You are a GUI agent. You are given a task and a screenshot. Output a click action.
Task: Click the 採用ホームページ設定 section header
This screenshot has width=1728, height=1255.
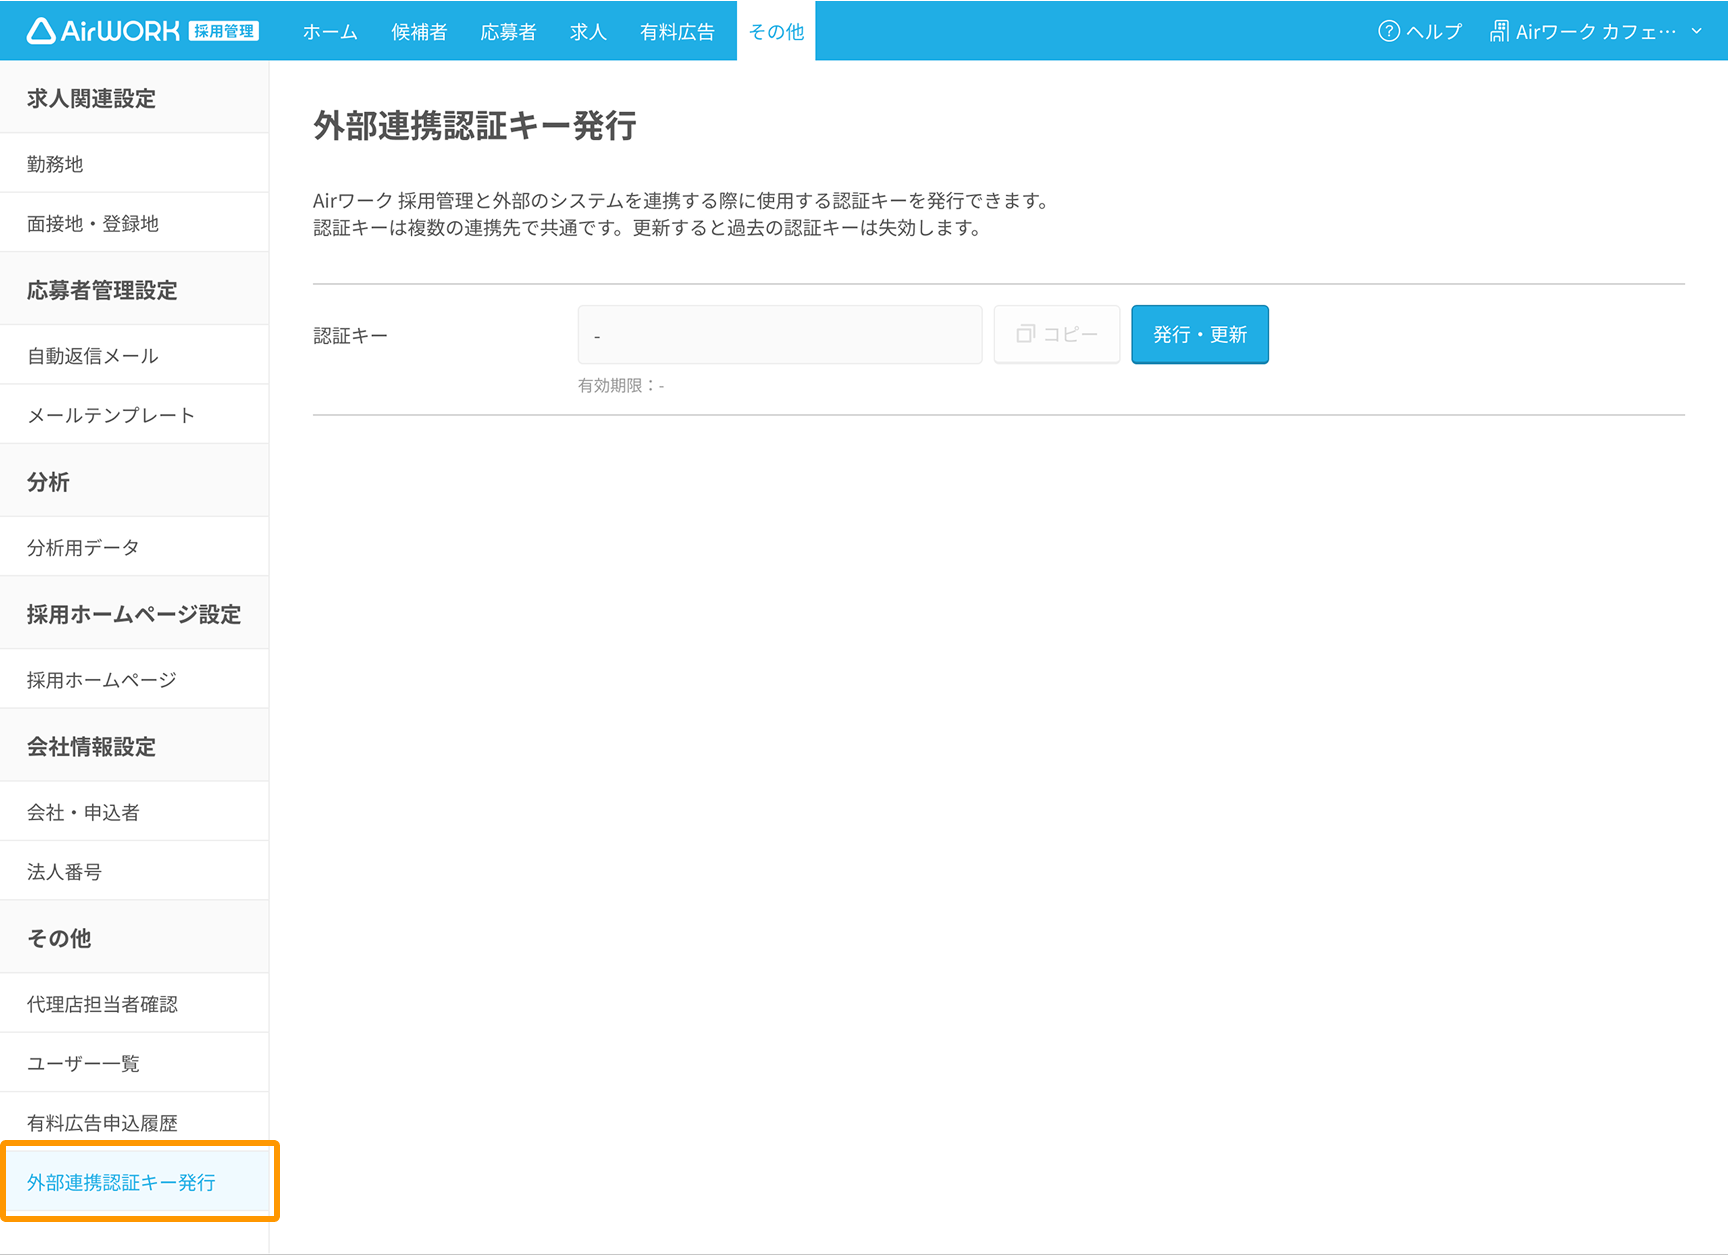[134, 614]
